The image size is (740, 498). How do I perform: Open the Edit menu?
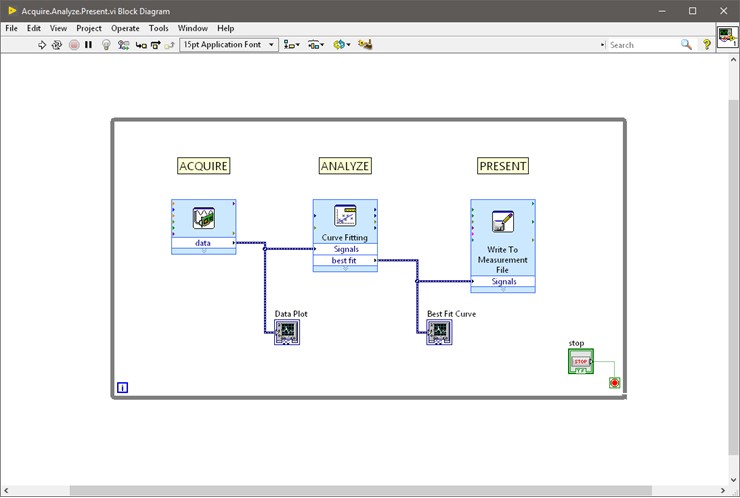[x=34, y=28]
